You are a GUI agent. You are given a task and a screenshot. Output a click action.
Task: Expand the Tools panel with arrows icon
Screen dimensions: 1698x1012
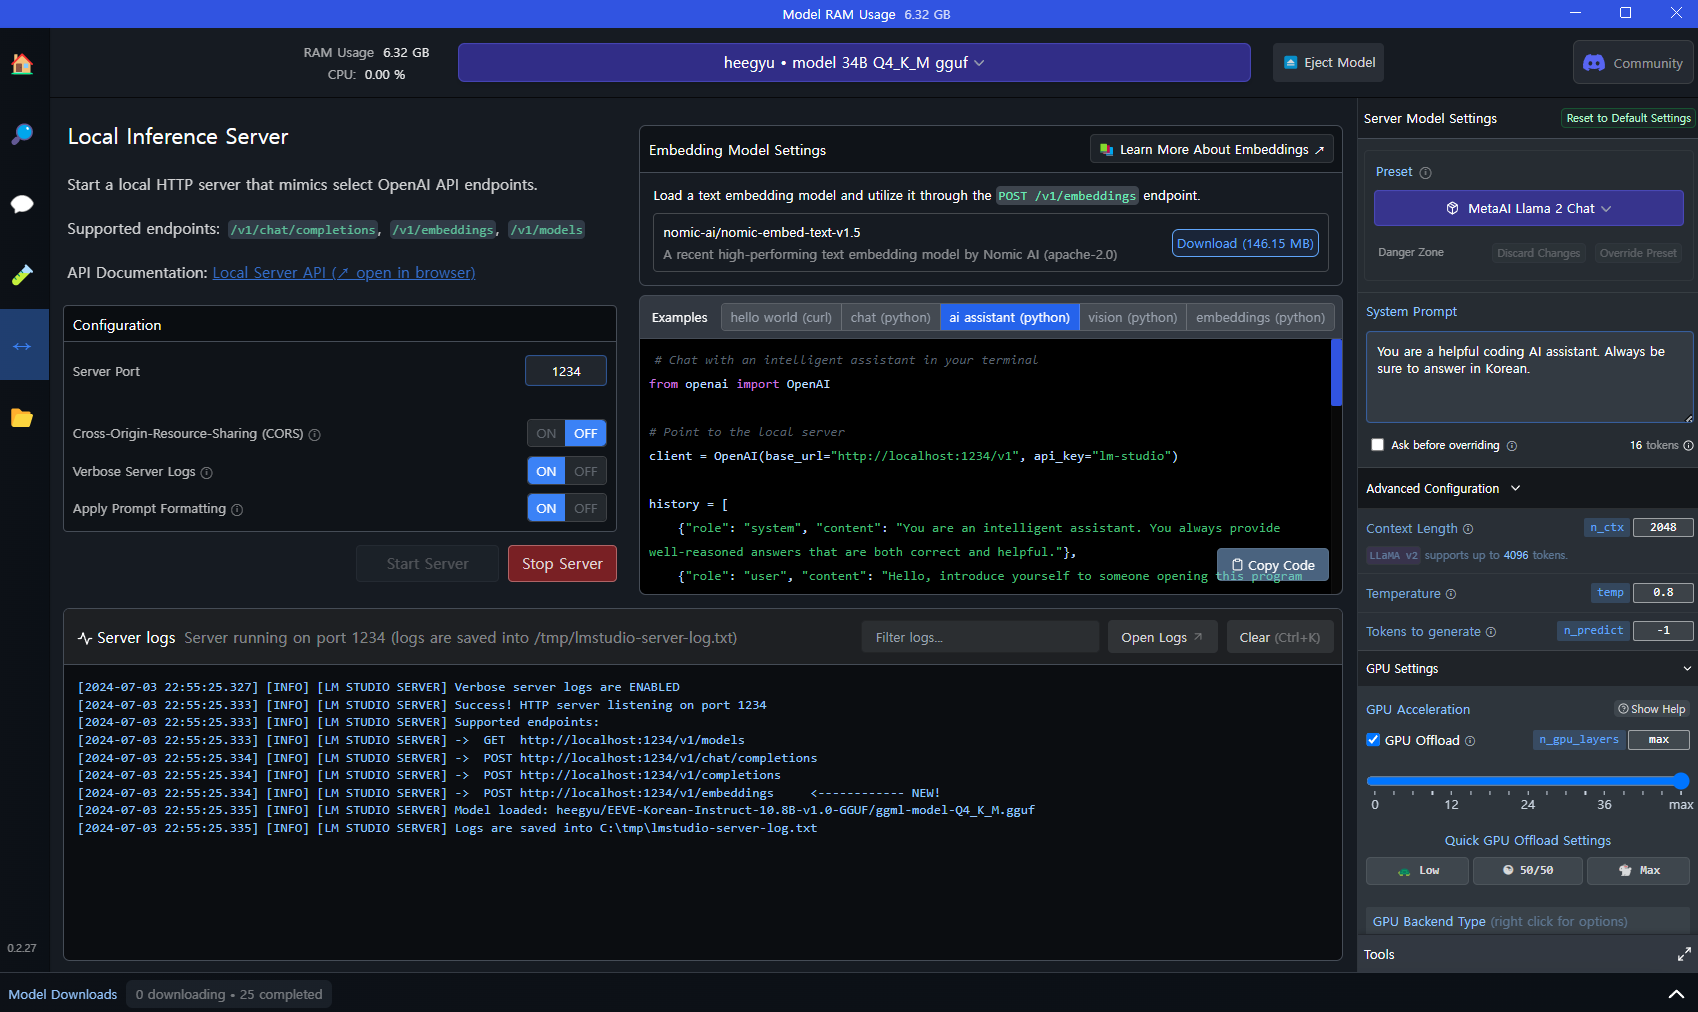pos(1684,954)
